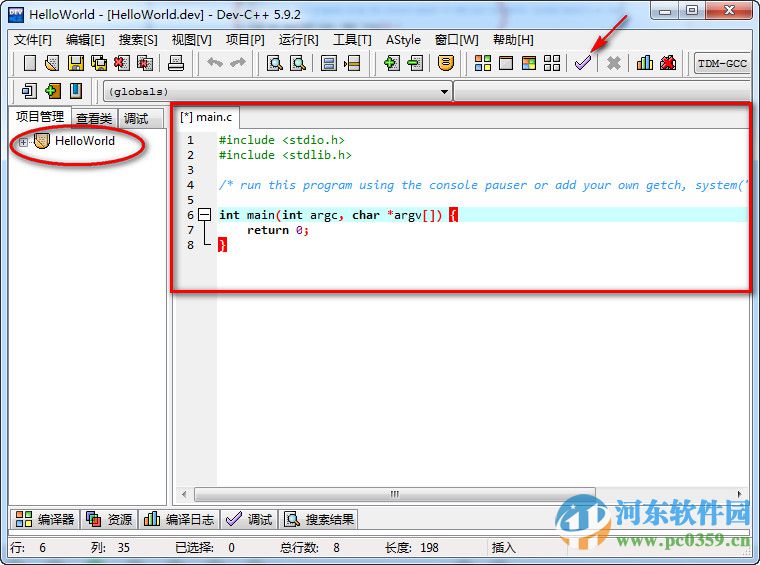
Task: Click the Add to project icon
Action: point(392,63)
